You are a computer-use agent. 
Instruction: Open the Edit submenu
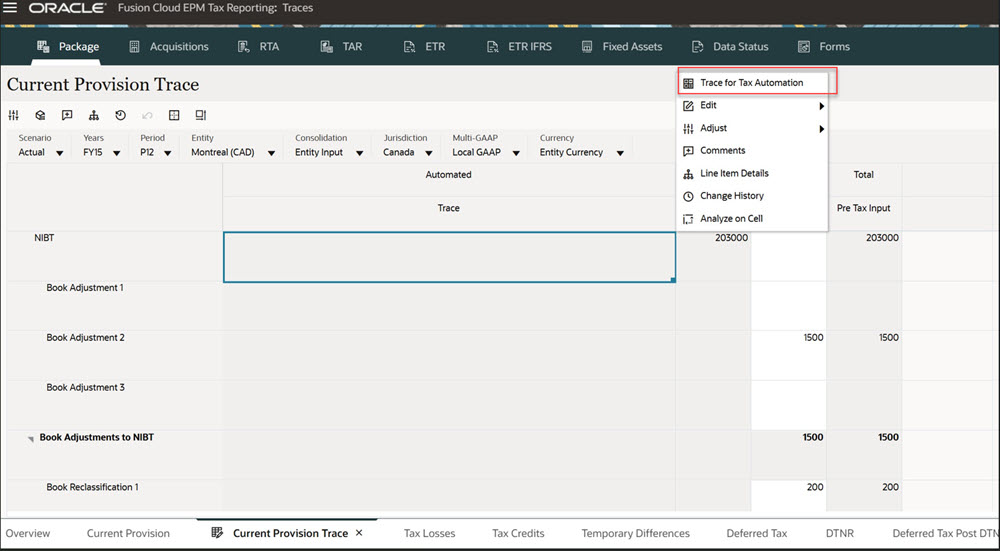753,105
